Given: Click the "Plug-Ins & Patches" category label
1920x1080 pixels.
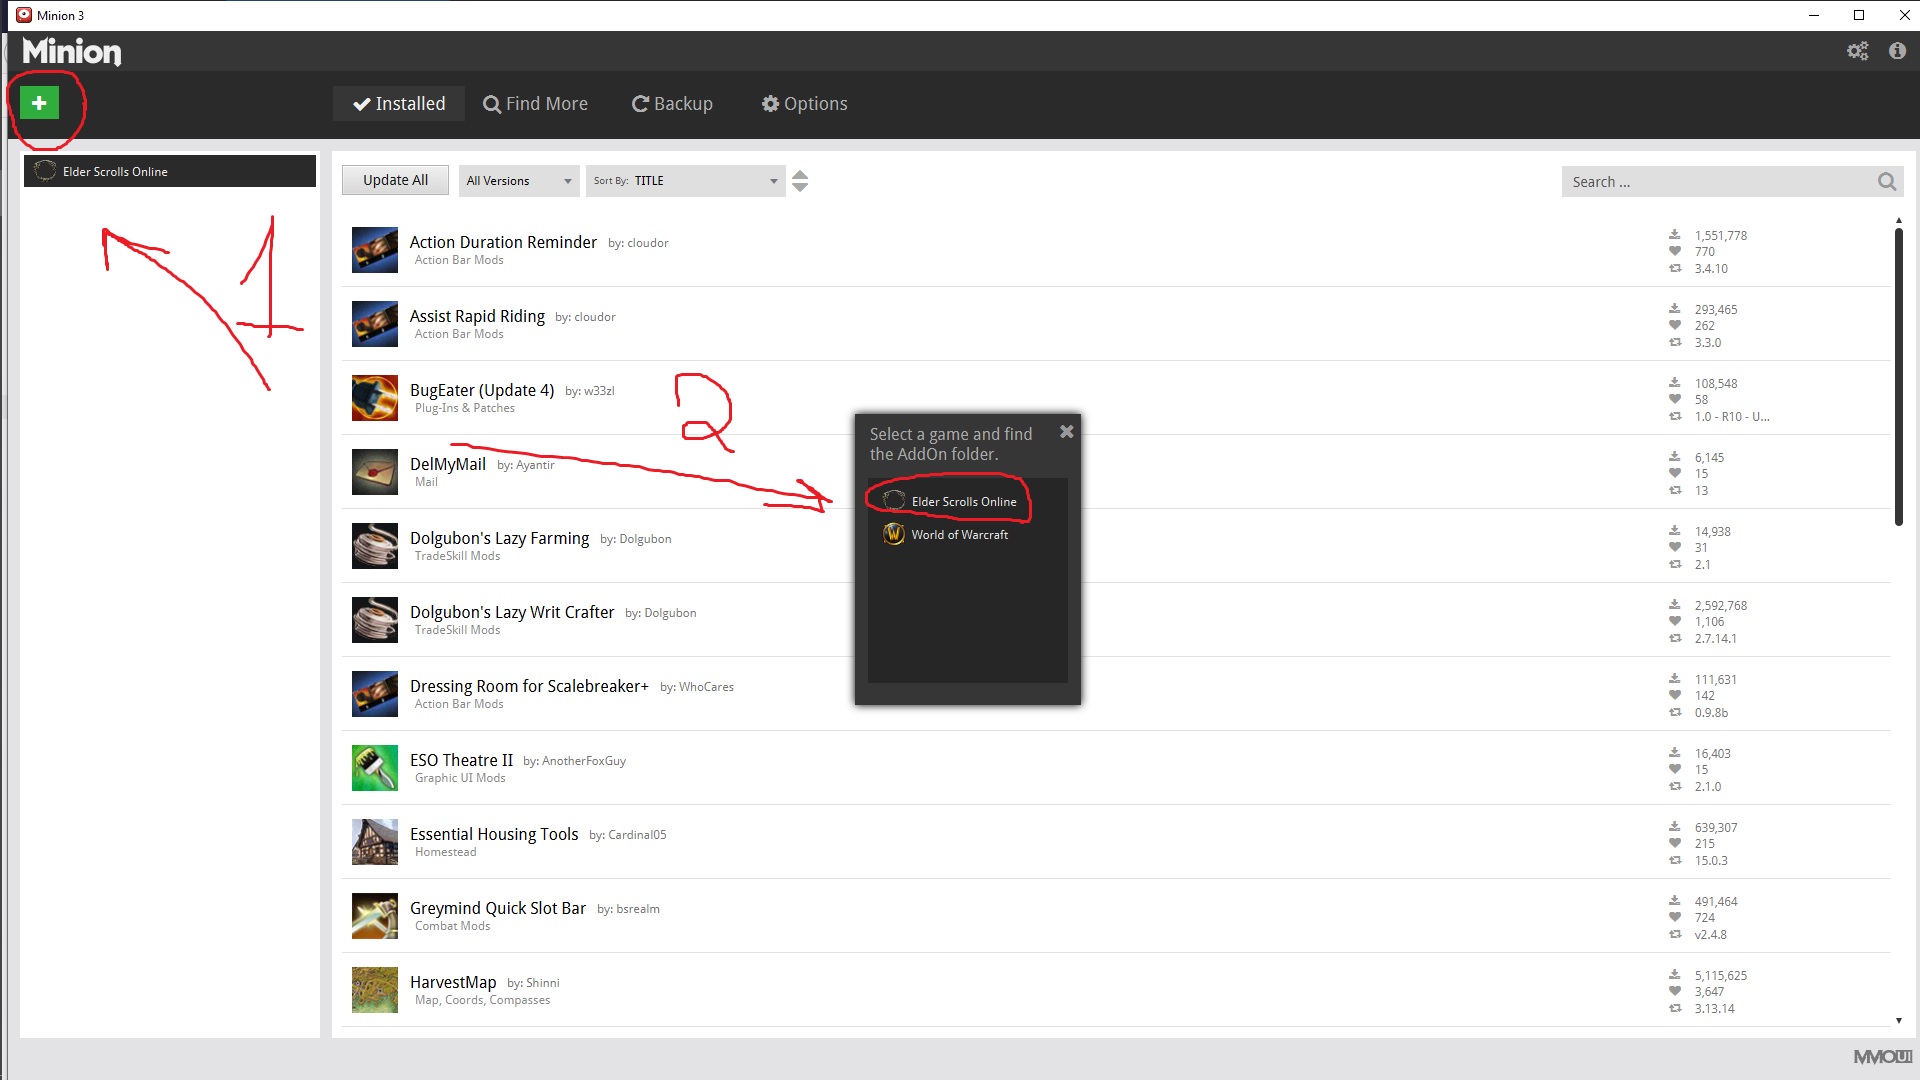Looking at the screenshot, I should [x=465, y=408].
